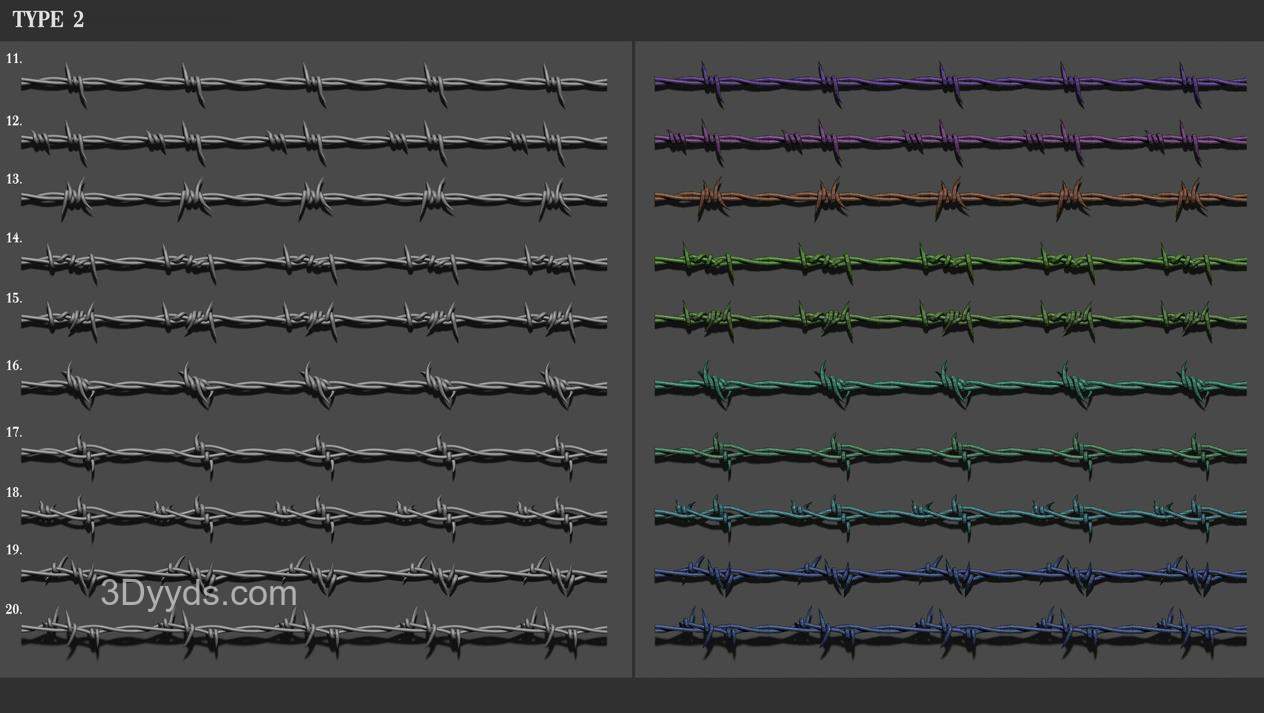Click the row number label "14."

14,238
